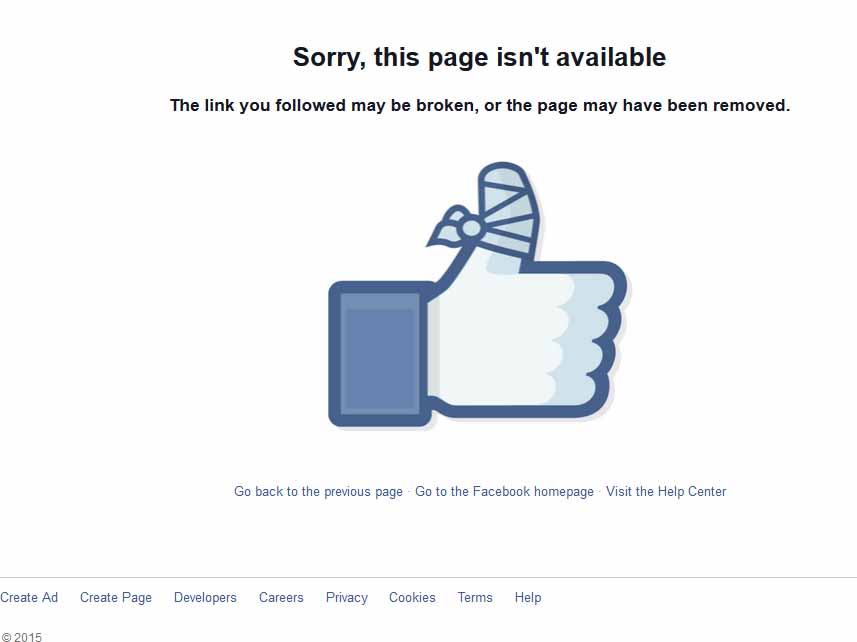Click the horizontal divider above the footer
Screen dimensions: 857x642
click(428, 578)
